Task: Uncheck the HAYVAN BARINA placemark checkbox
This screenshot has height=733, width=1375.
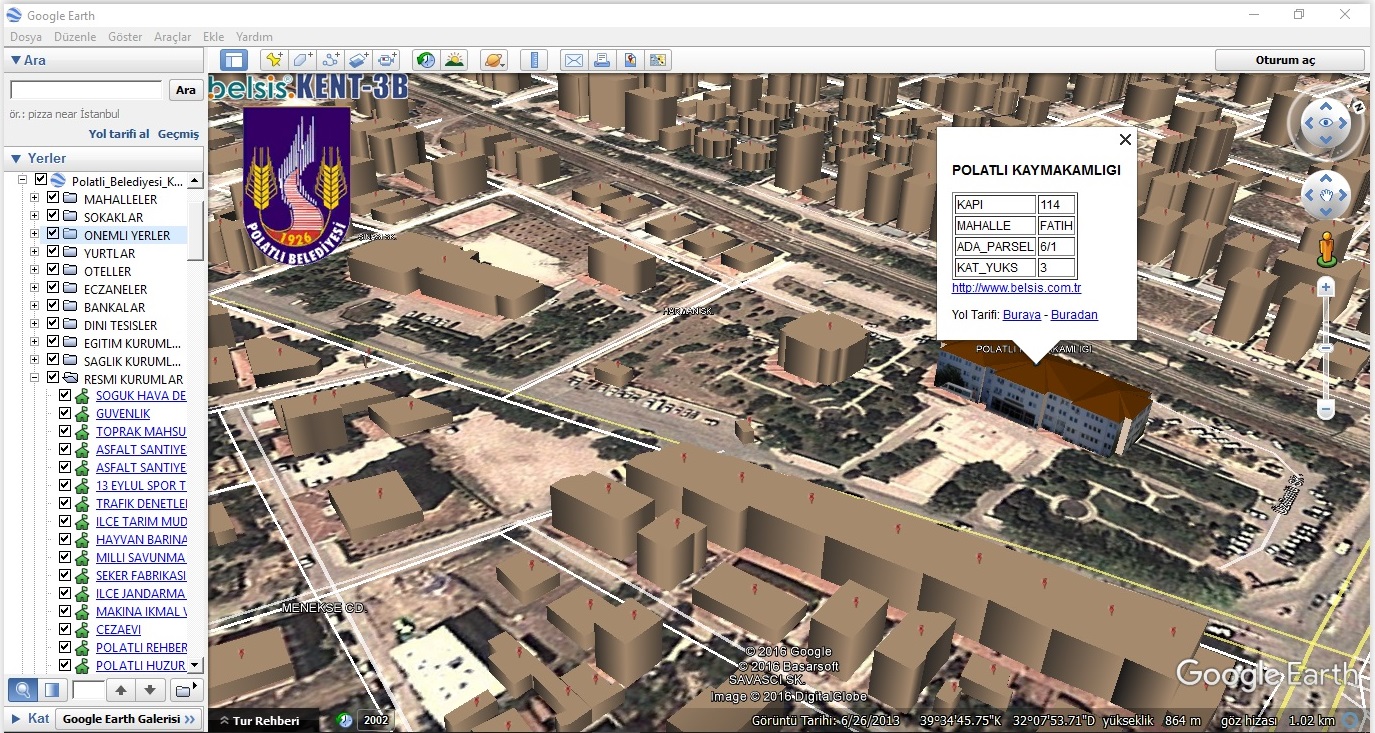Action: click(x=65, y=539)
